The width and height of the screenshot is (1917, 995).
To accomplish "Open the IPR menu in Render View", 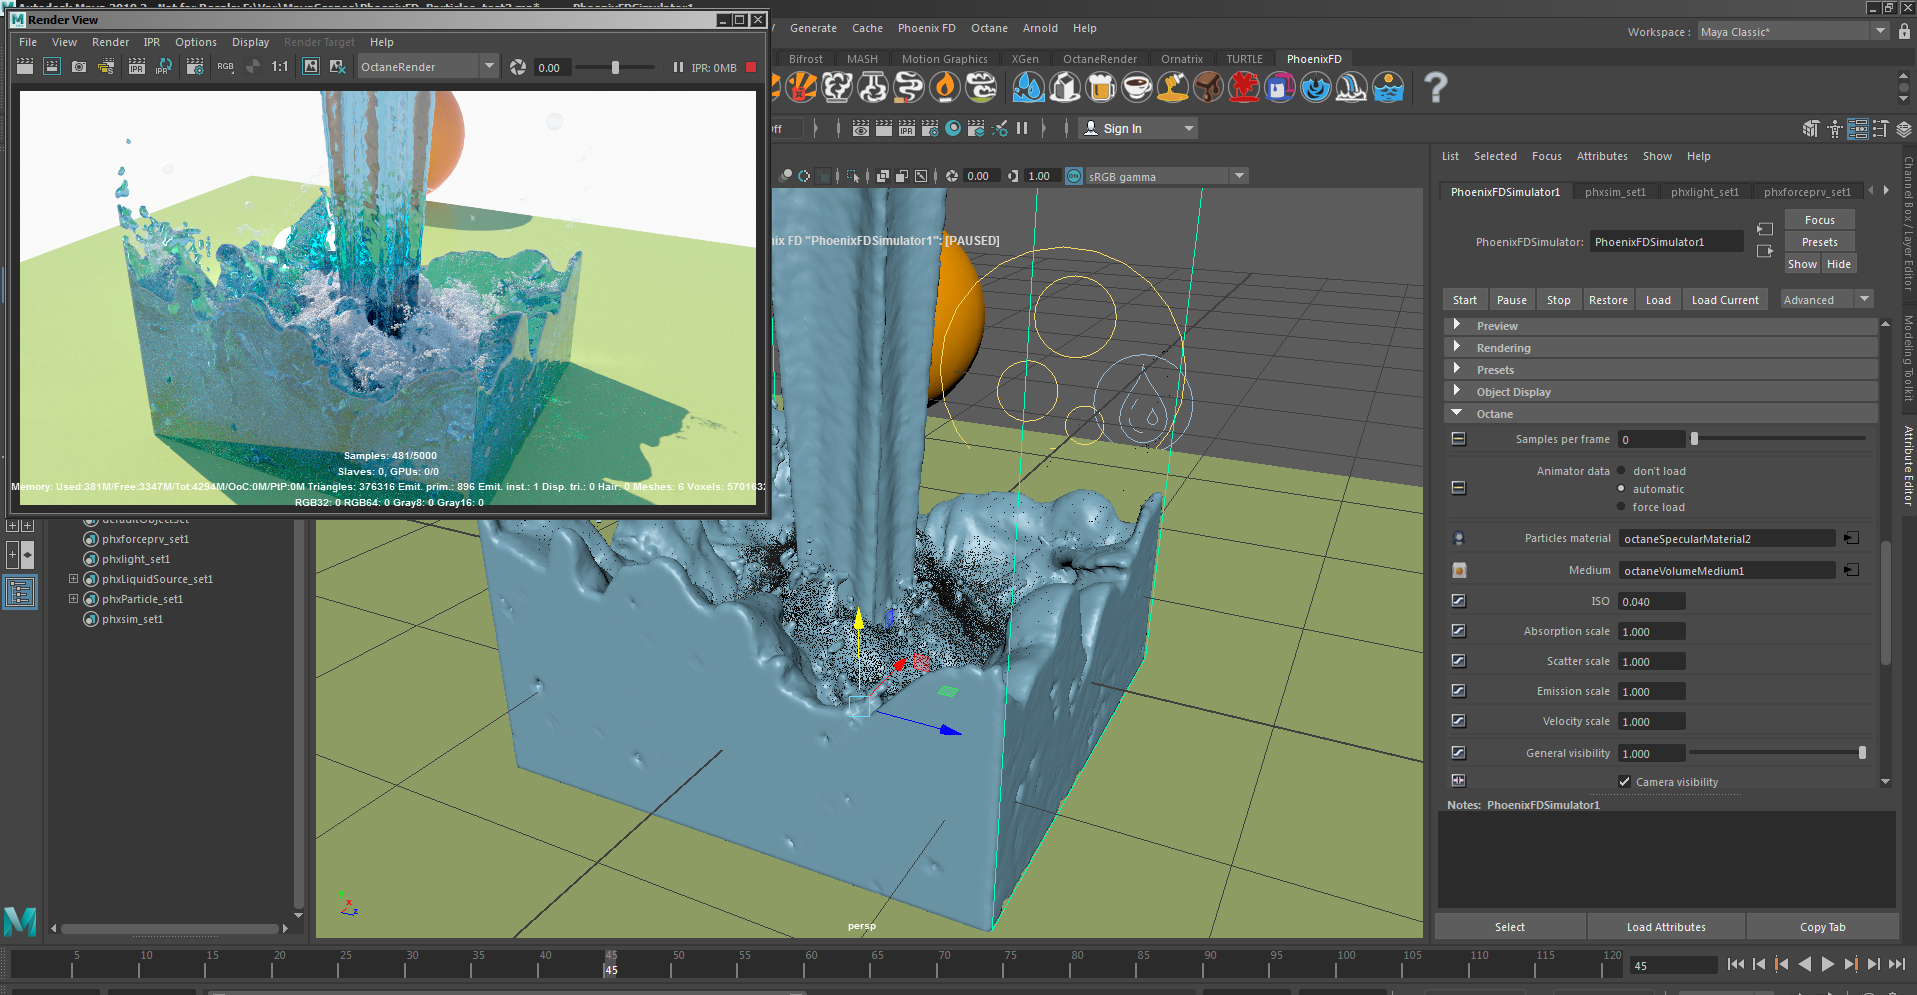I will [x=152, y=42].
